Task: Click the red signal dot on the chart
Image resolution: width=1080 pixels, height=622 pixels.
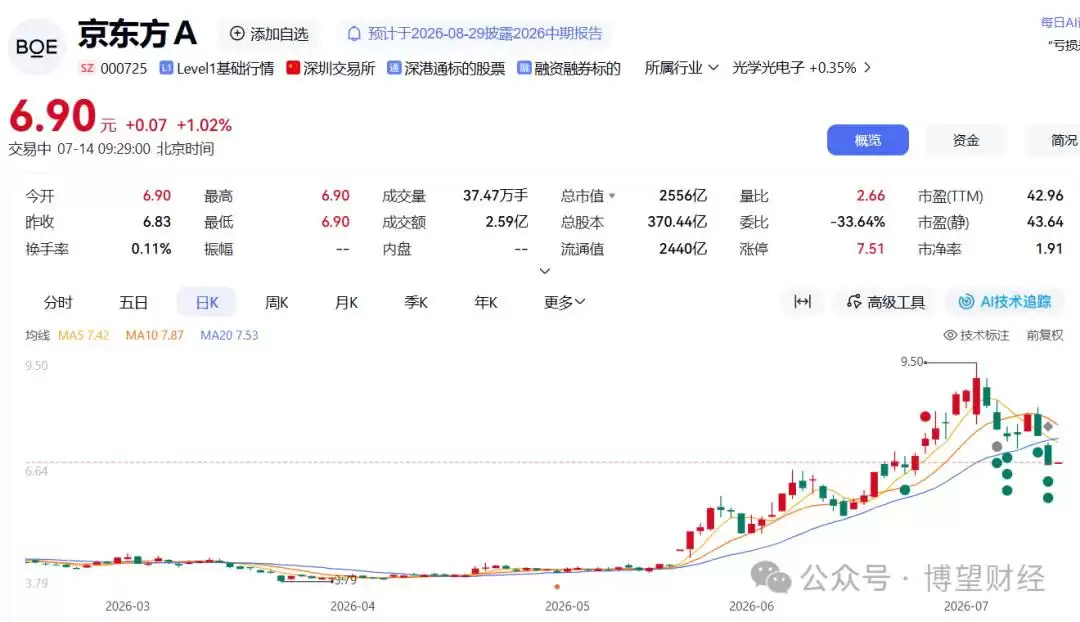Action: (925, 416)
